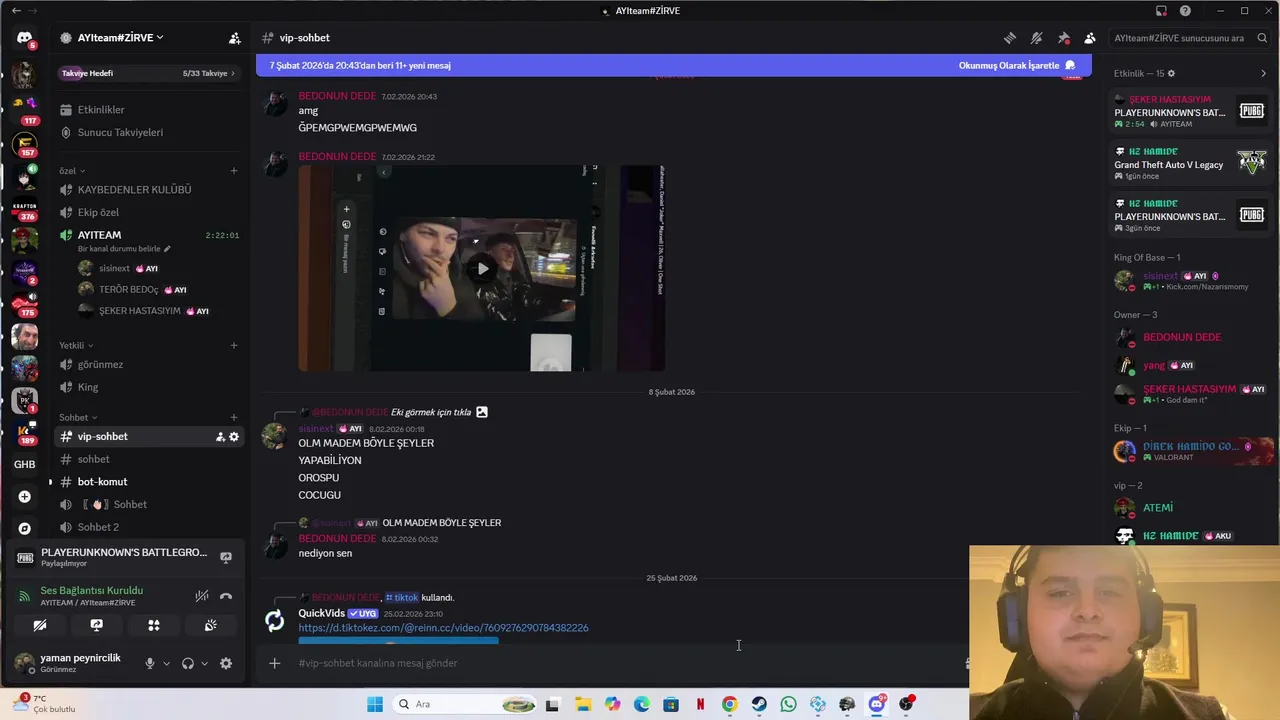Share PUBG screen stream icon
The height and width of the screenshot is (720, 1280).
[226, 557]
